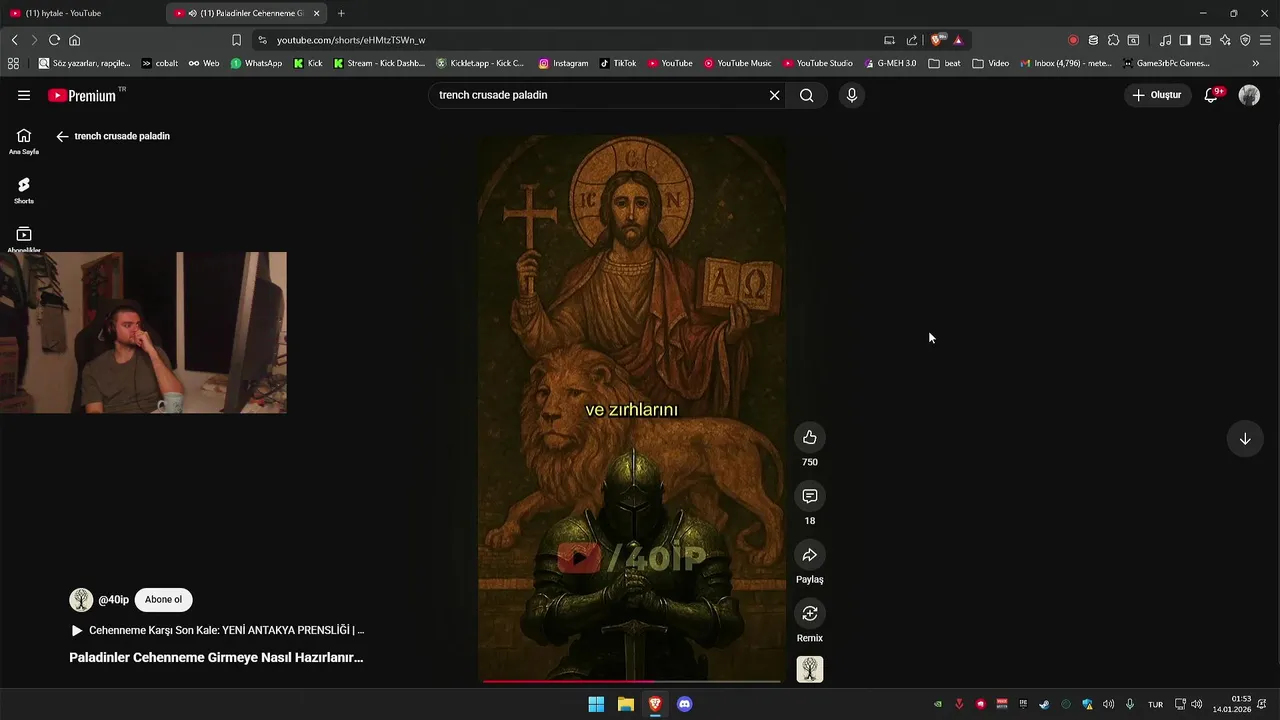1280x720 pixels.
Task: Run search with the magnifier button
Action: tap(807, 95)
